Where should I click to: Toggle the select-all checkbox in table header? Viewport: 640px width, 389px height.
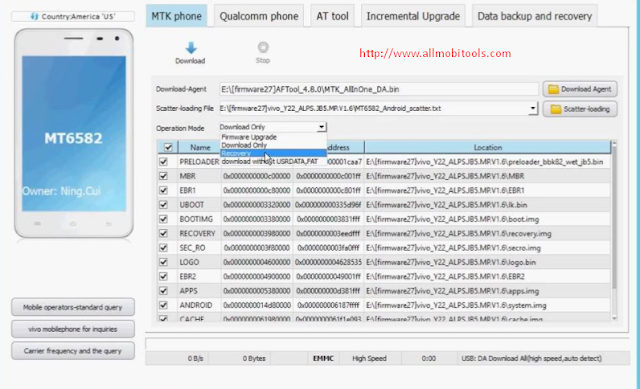(x=168, y=147)
